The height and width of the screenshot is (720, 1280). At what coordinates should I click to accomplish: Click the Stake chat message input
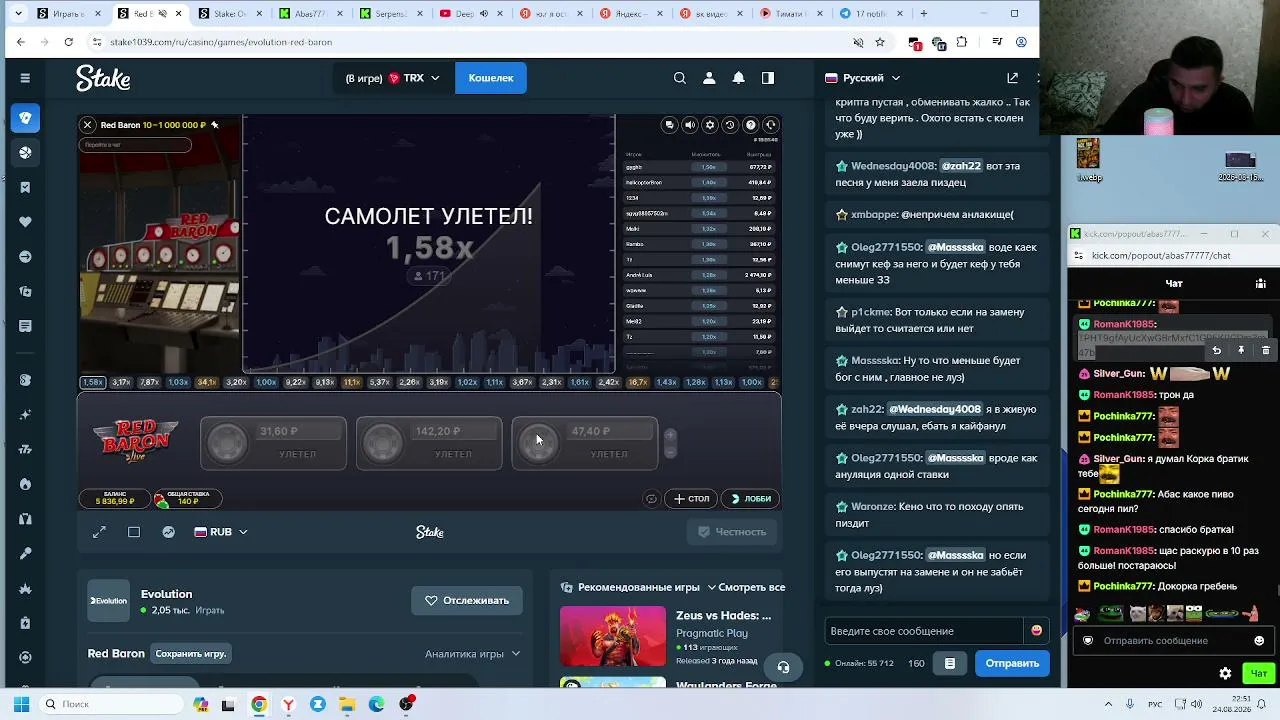click(925, 631)
